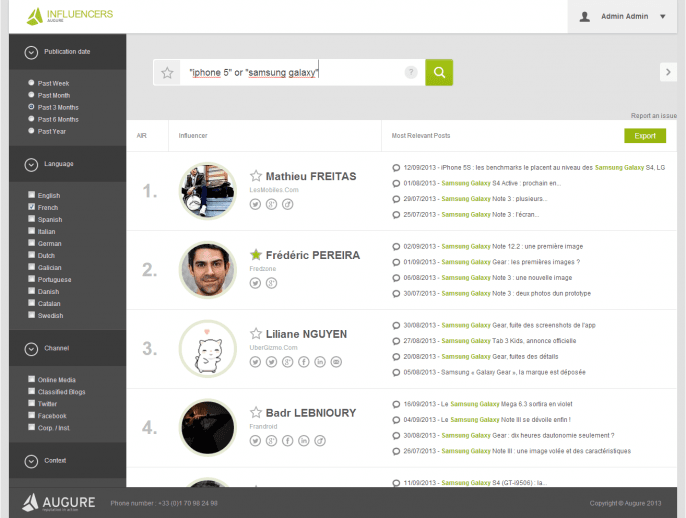
Task: Click the Export button
Action: (645, 136)
